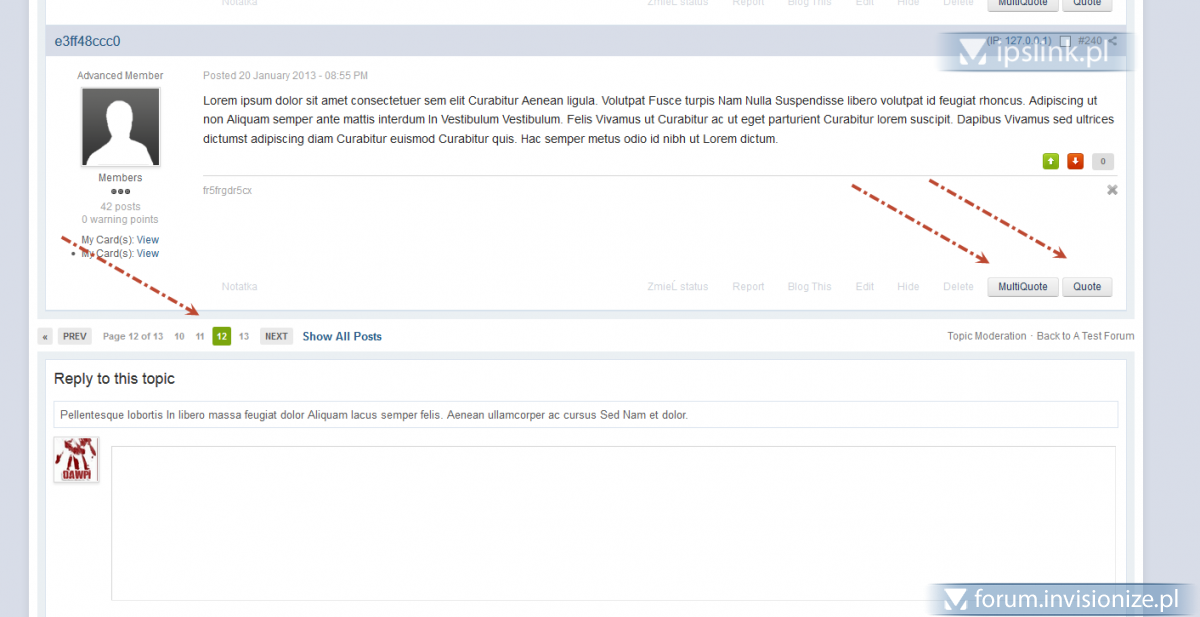This screenshot has height=617, width=1200.
Task: Tick the checkbox for post #240
Action: [1065, 42]
